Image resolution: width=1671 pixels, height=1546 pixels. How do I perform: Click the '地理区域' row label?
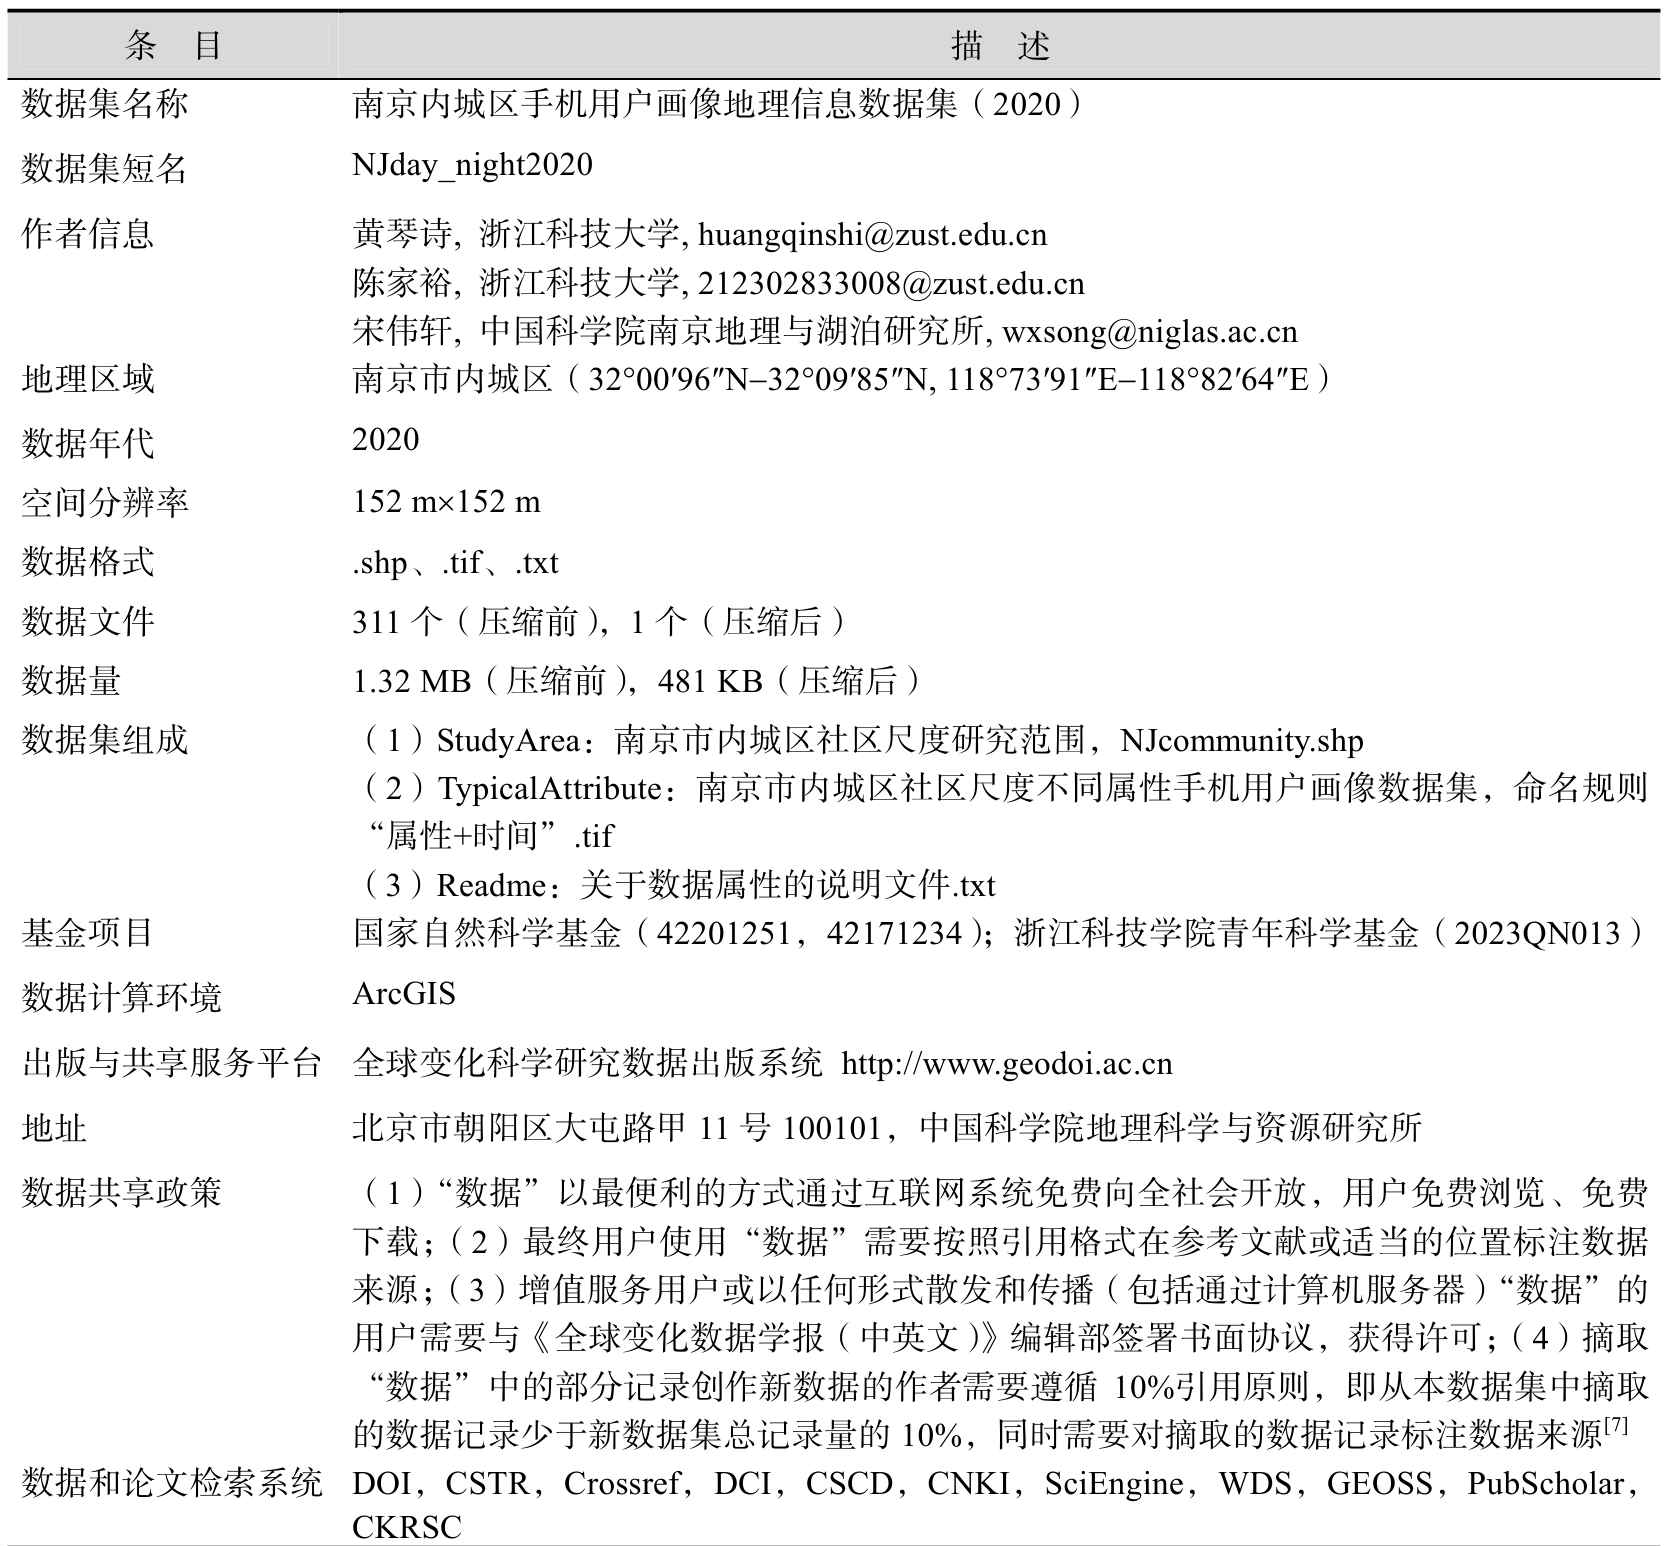[x=88, y=379]
